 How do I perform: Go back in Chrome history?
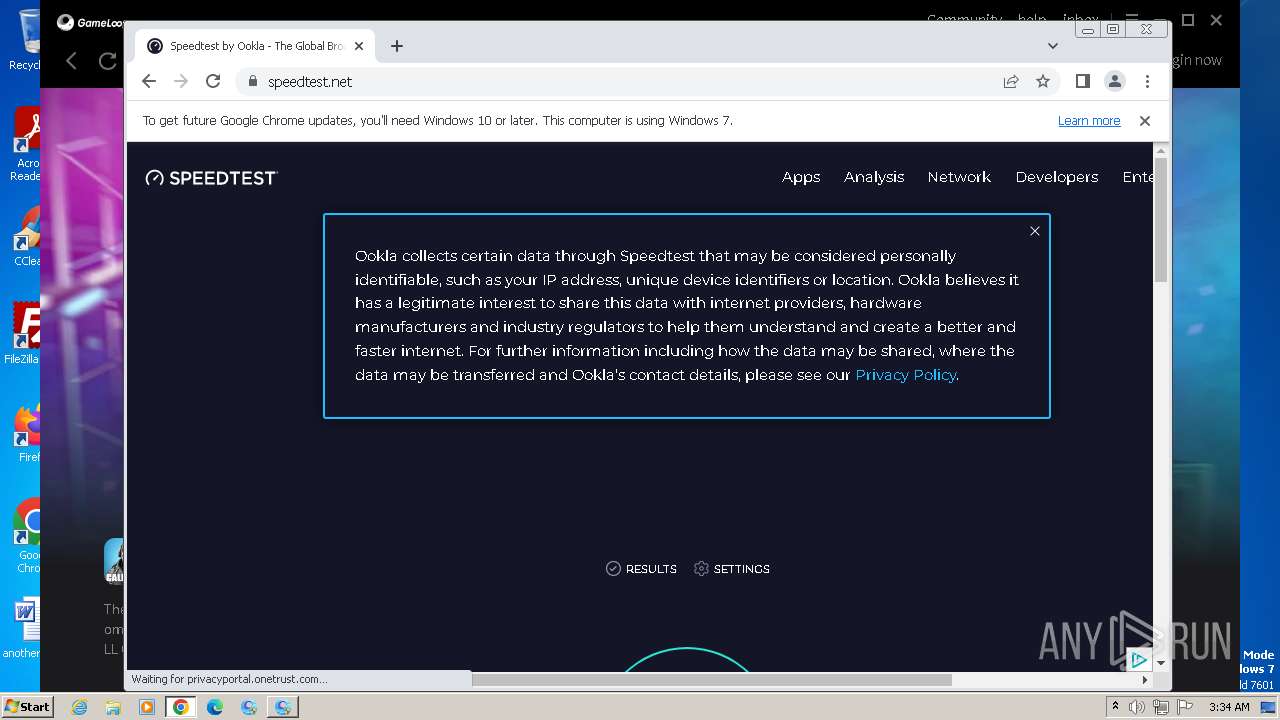(x=149, y=81)
